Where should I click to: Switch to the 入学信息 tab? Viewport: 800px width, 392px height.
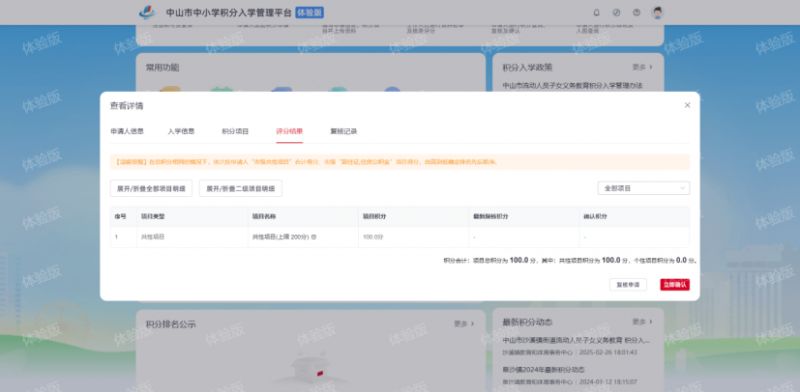click(x=181, y=131)
